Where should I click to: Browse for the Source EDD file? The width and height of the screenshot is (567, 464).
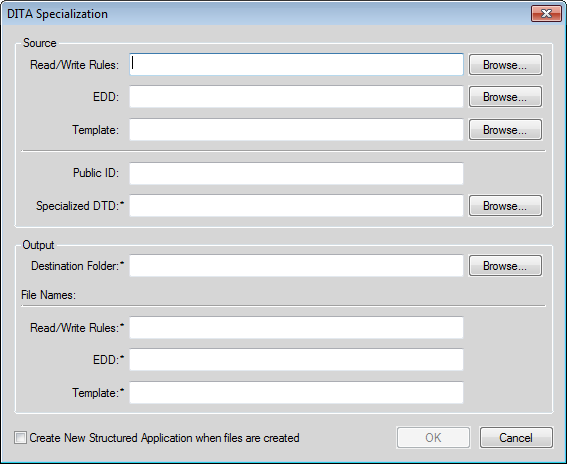point(505,97)
